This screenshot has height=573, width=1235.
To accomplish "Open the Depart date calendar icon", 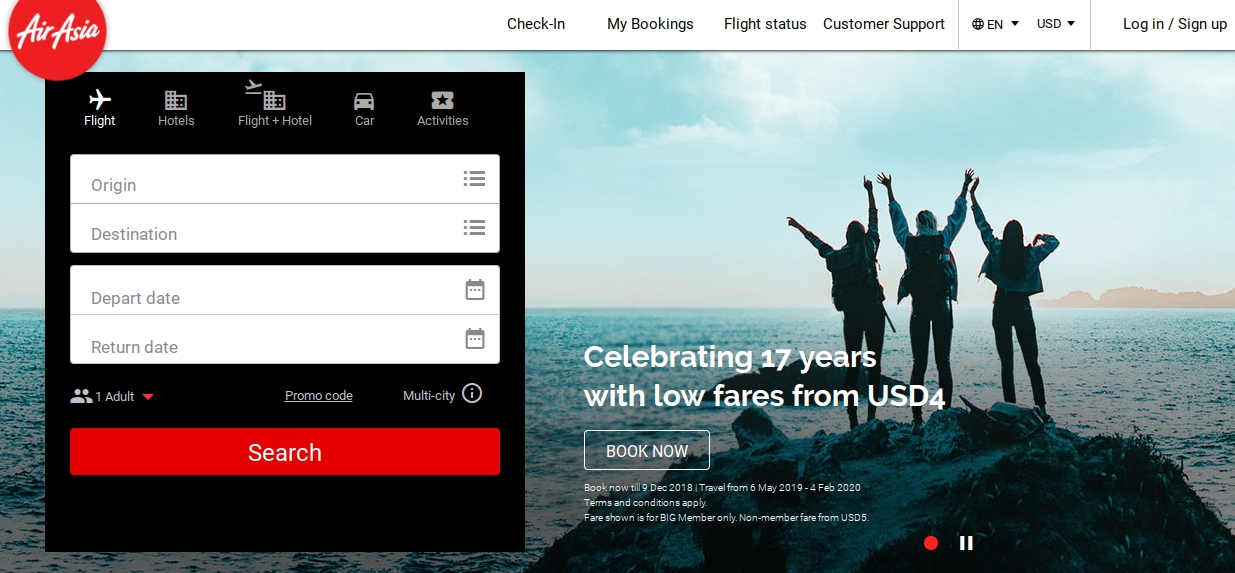I will [x=475, y=290].
